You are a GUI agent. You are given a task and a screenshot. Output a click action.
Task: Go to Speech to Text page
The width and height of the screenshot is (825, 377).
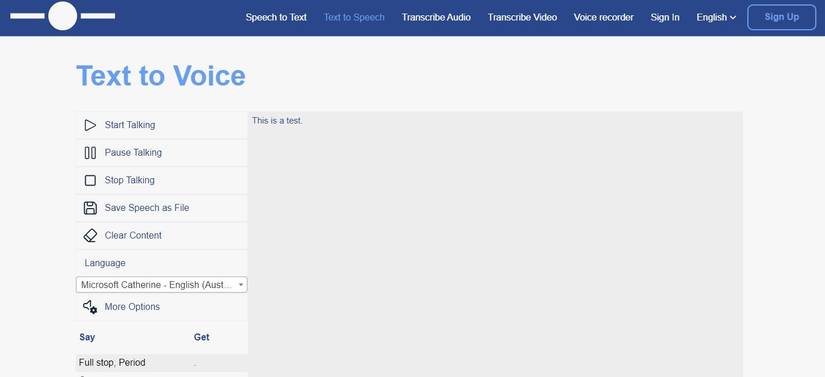point(276,17)
